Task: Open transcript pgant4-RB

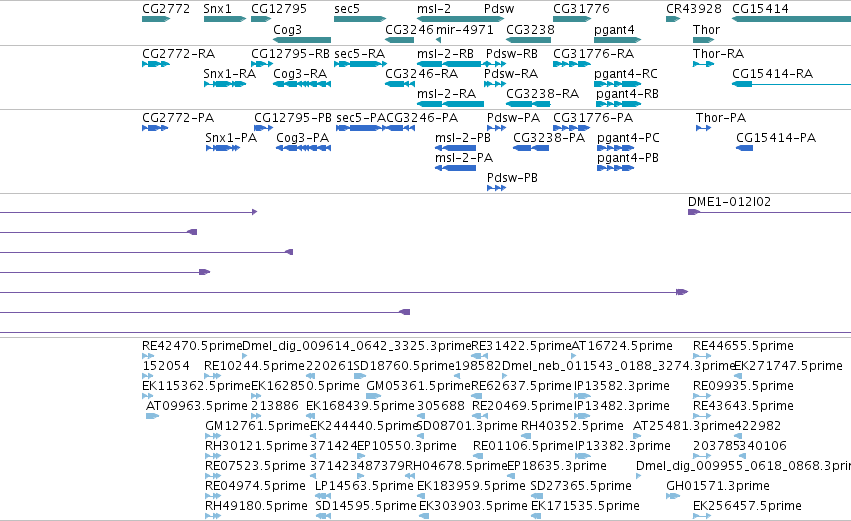Action: pos(618,104)
